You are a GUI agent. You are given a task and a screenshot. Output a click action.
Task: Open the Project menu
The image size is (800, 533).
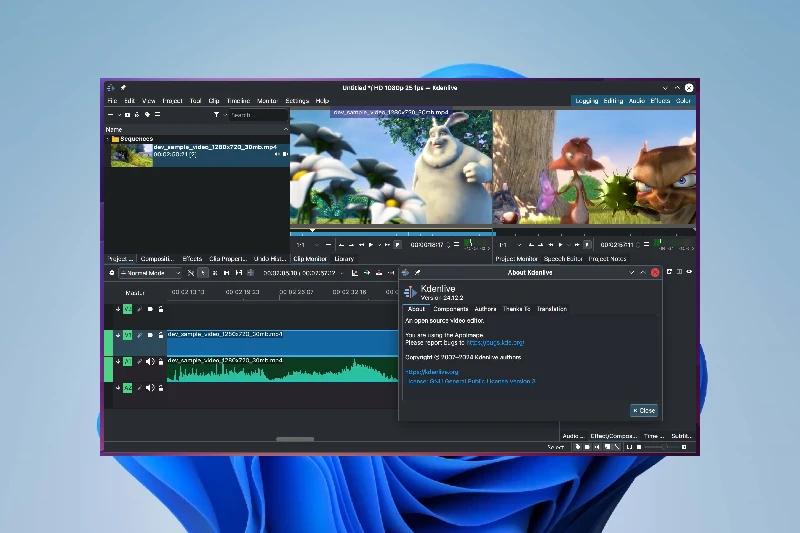tap(172, 101)
